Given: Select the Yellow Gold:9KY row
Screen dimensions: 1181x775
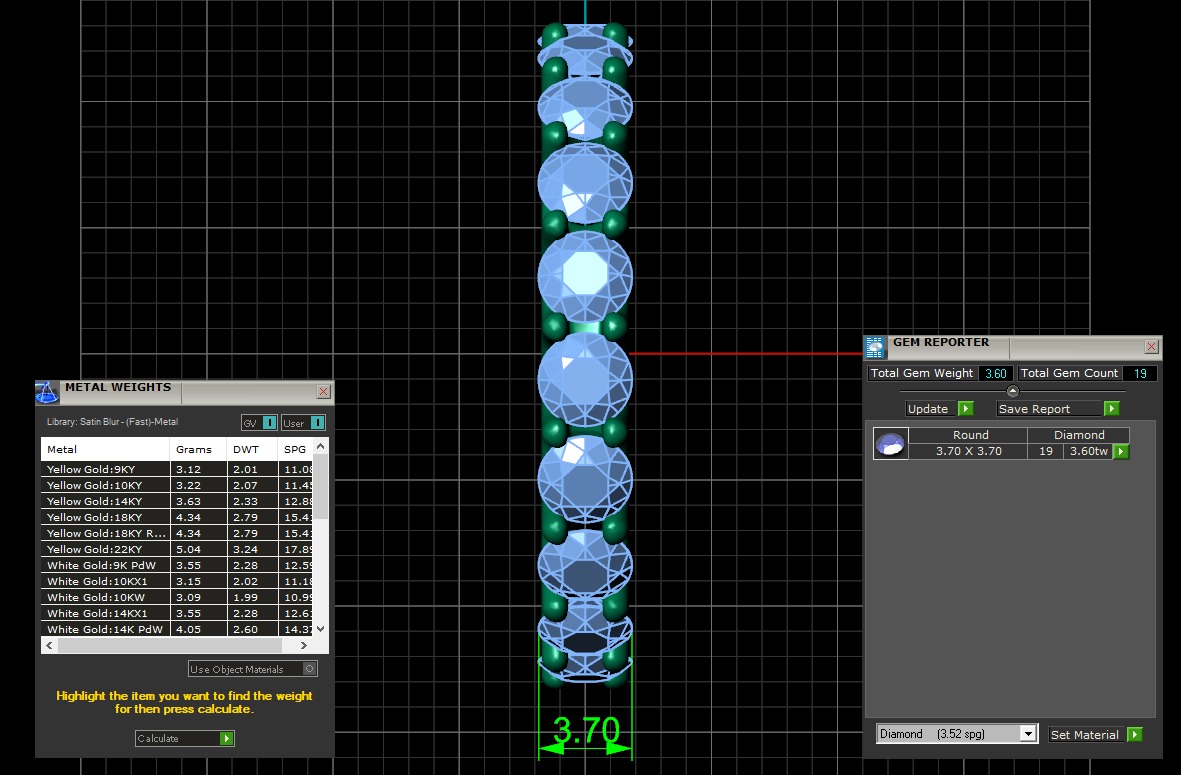Looking at the screenshot, I should [177, 469].
